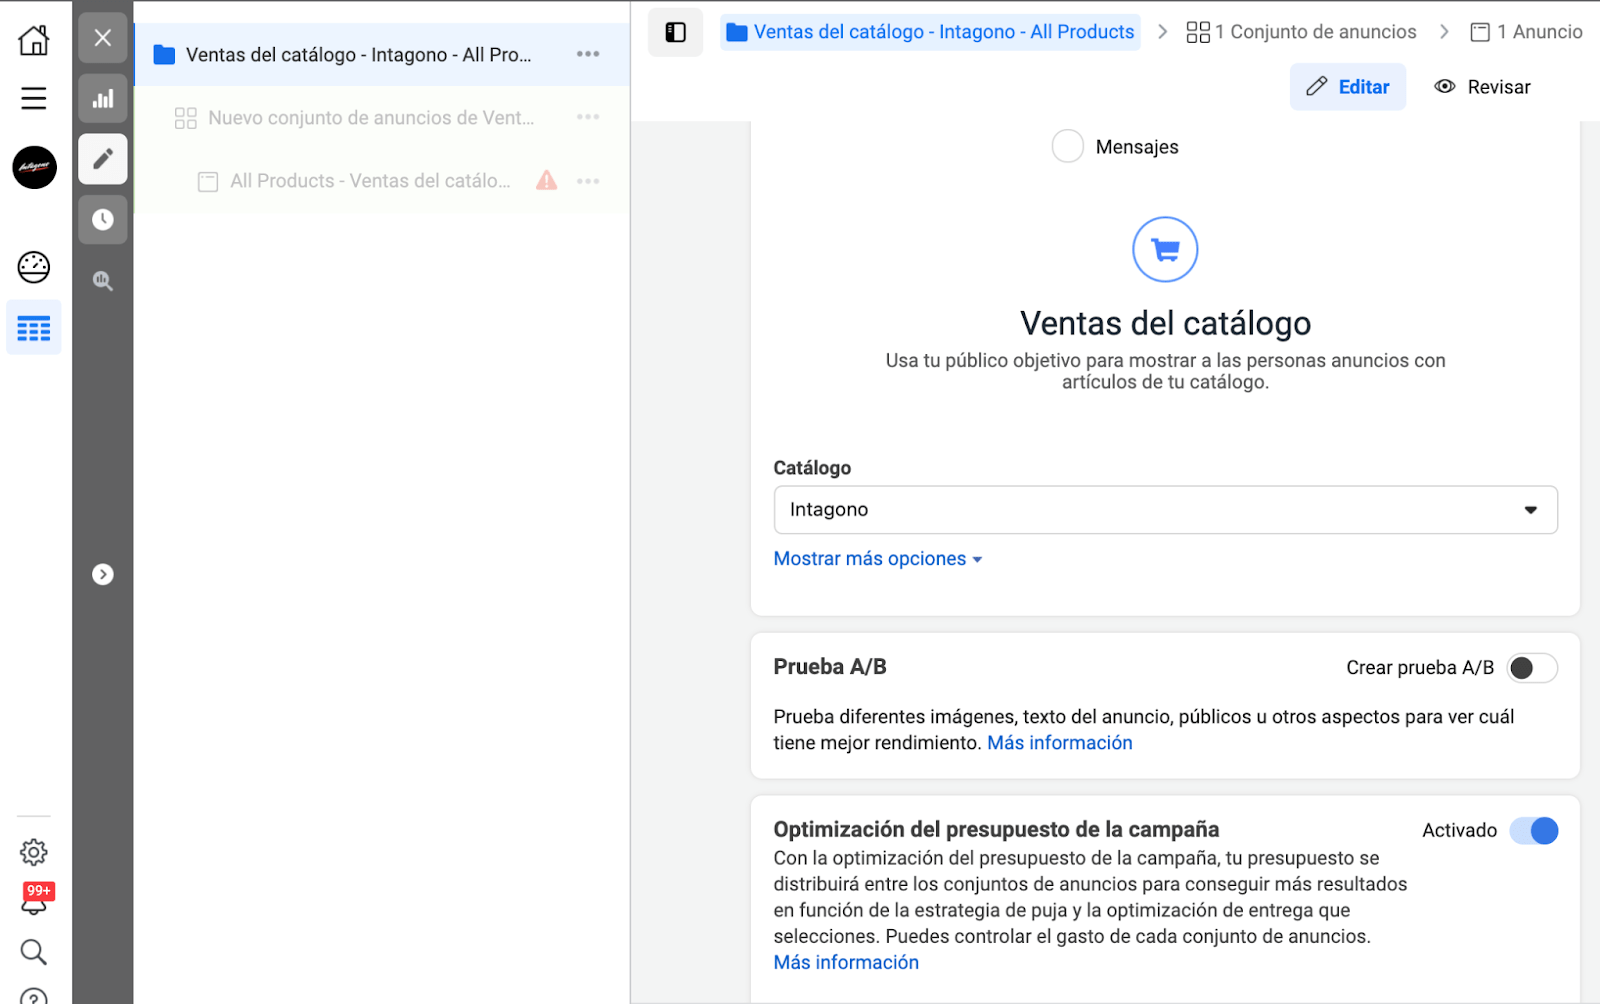Click the Editar button
This screenshot has width=1600, height=1004.
pyautogui.click(x=1348, y=87)
